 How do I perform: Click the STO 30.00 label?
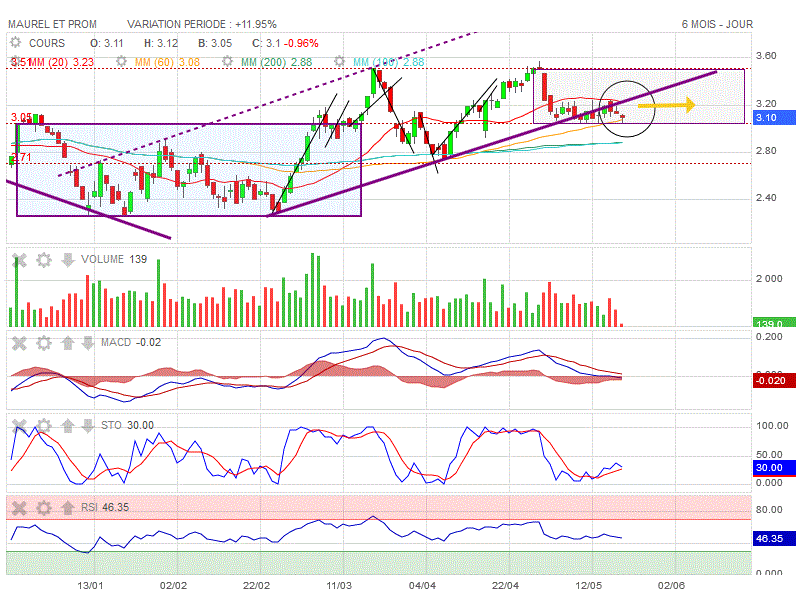127,425
